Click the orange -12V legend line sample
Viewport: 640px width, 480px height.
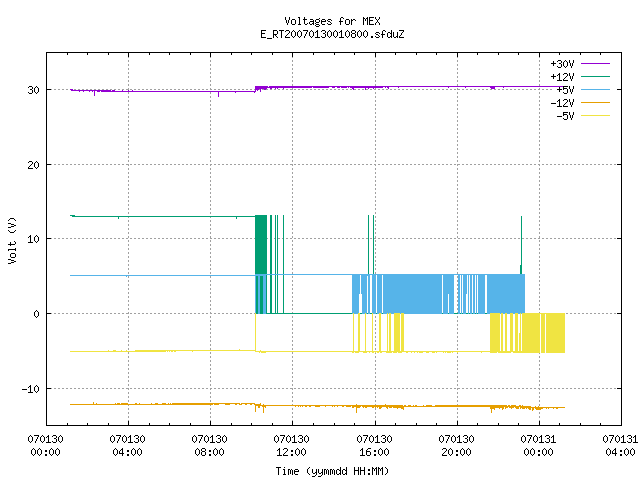pyautogui.click(x=595, y=102)
